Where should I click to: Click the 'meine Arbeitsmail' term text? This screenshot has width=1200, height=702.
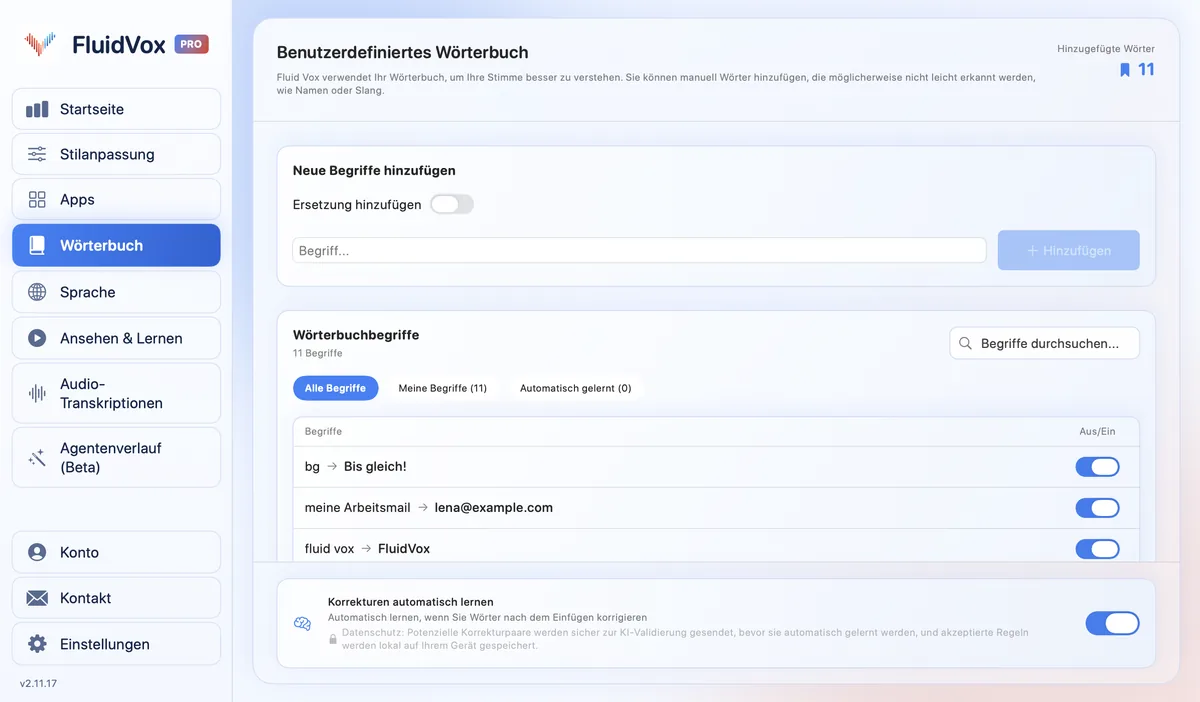(357, 508)
